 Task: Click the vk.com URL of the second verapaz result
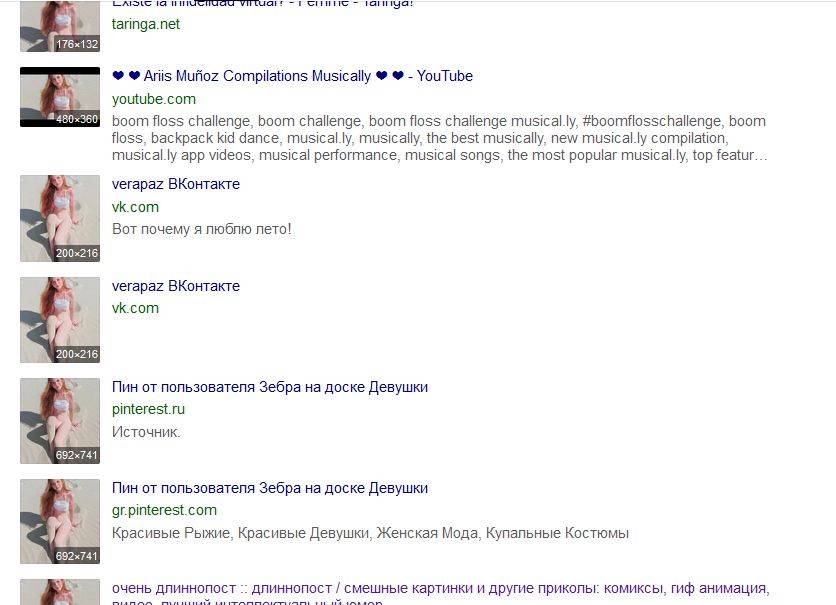[135, 308]
